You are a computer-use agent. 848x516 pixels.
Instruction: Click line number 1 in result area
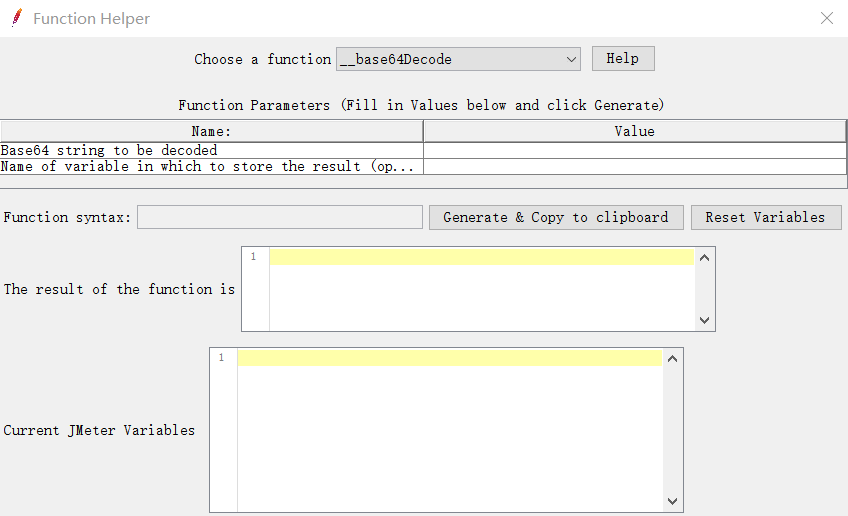[x=253, y=257]
